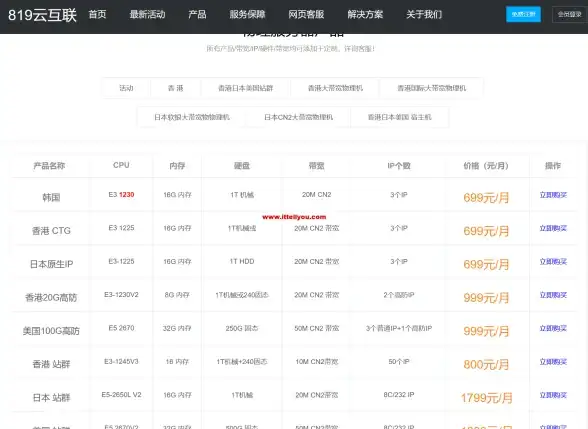Select the 香港国际大带宽物理机 tab

pyautogui.click(x=432, y=88)
